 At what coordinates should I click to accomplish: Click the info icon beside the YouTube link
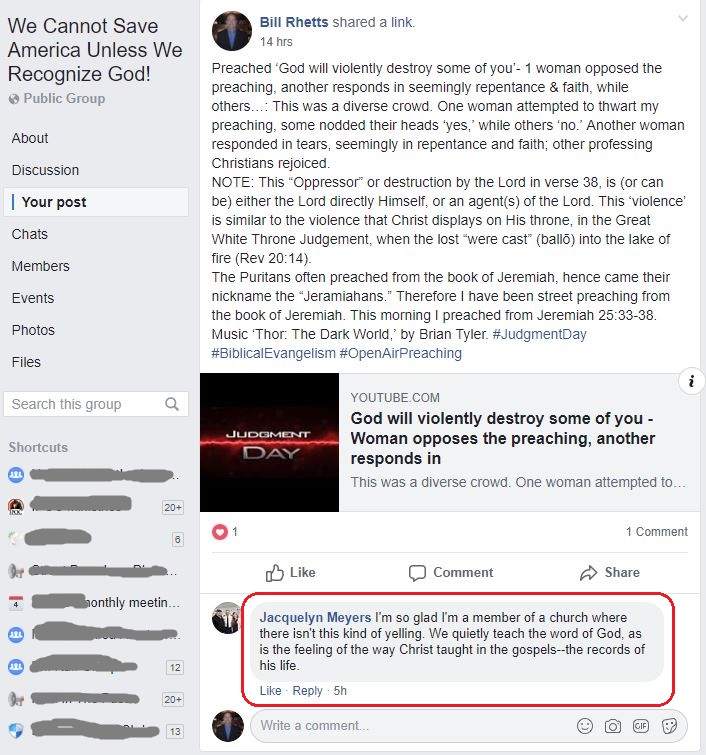click(692, 381)
